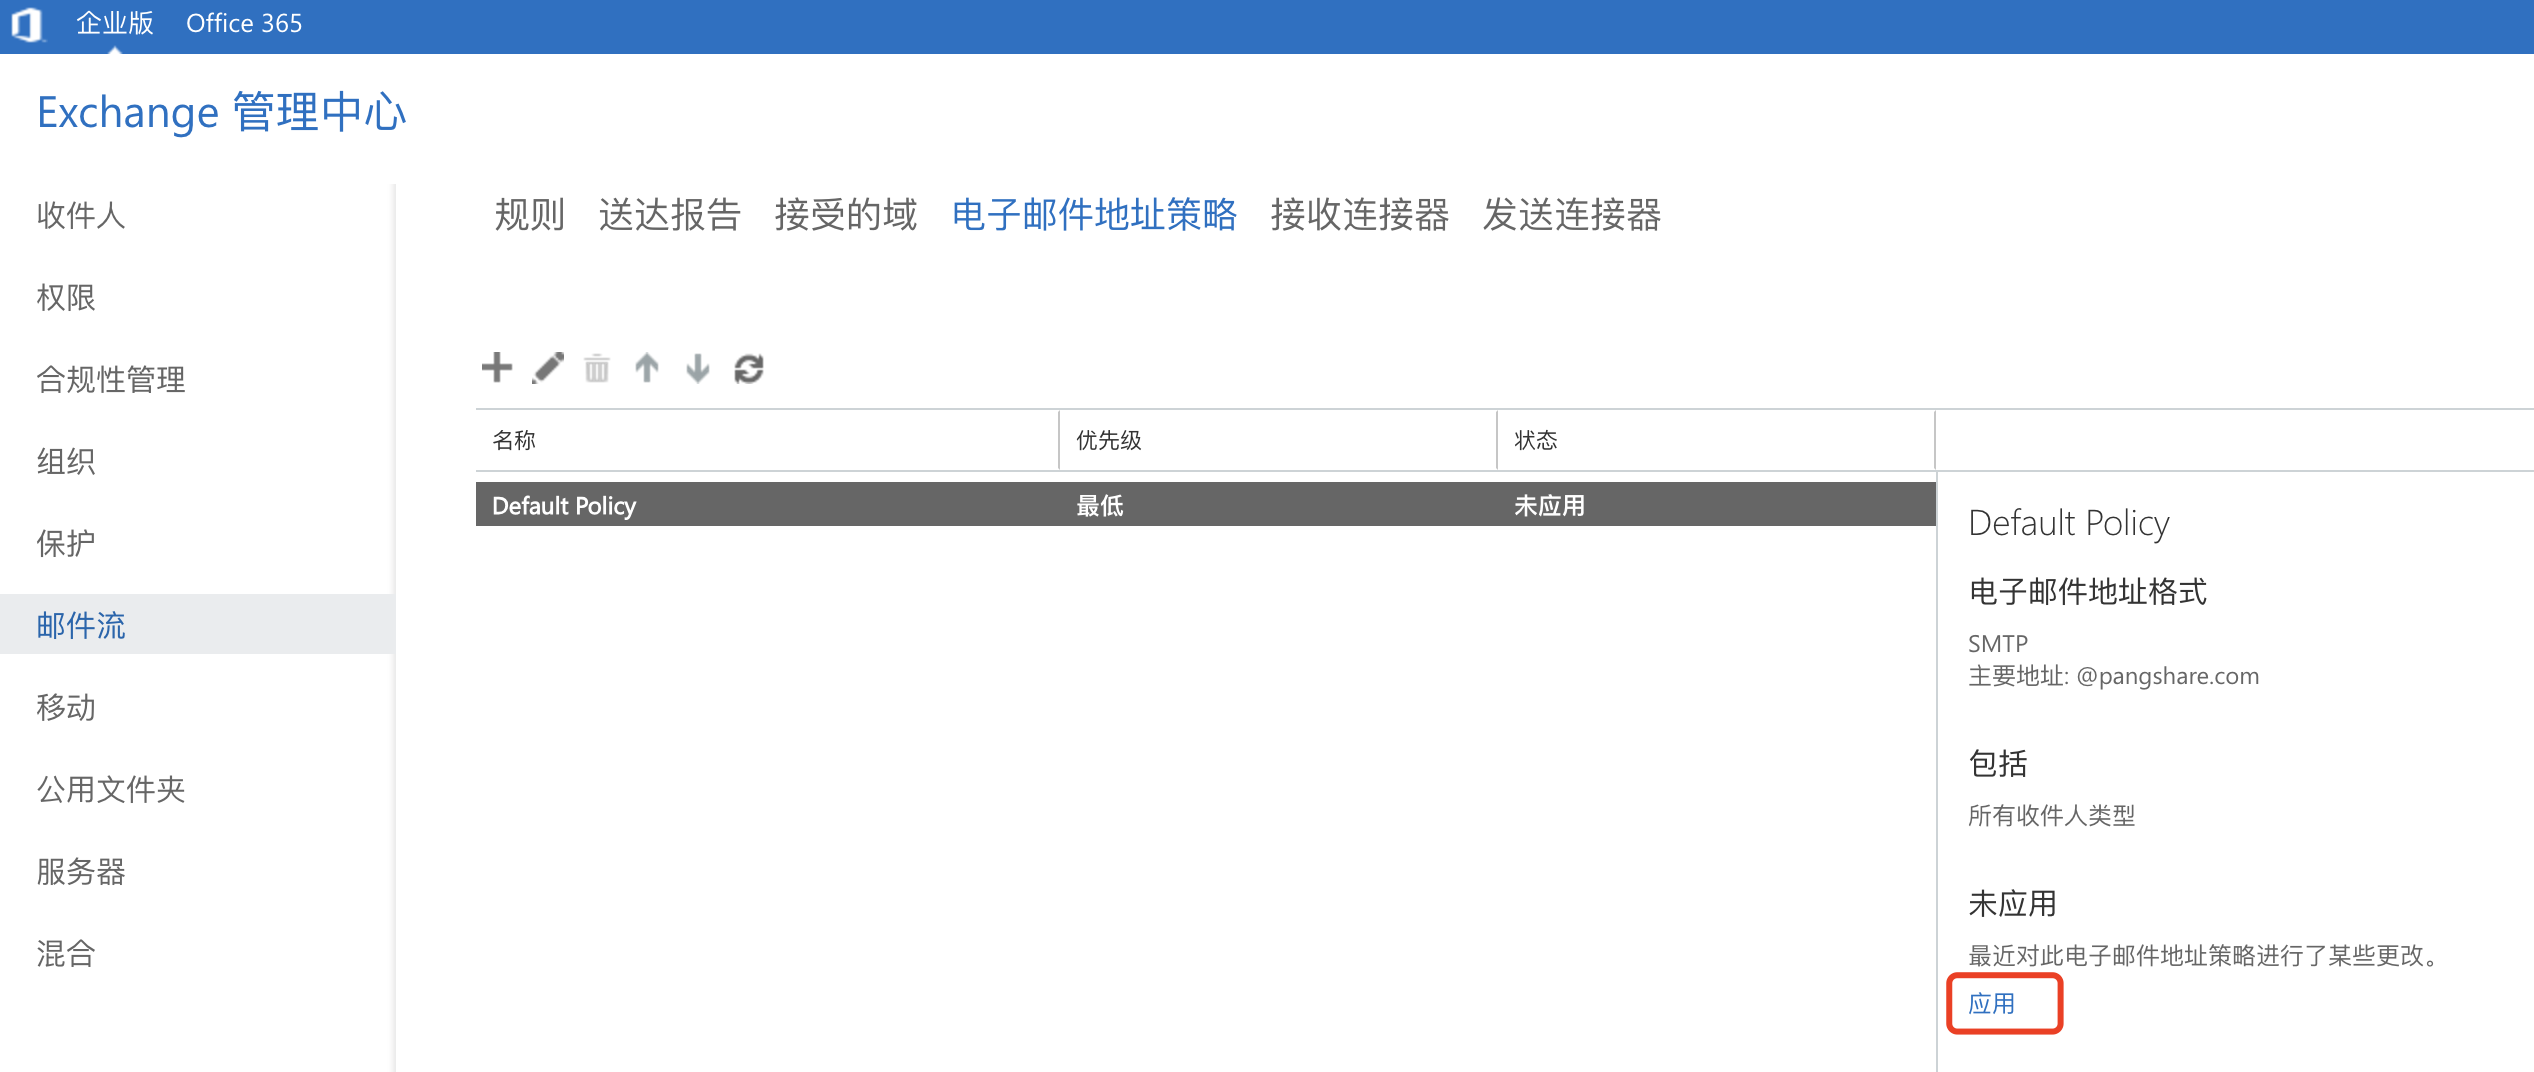
Task: Open 组织 in the sidebar
Action: pyautogui.click(x=66, y=461)
